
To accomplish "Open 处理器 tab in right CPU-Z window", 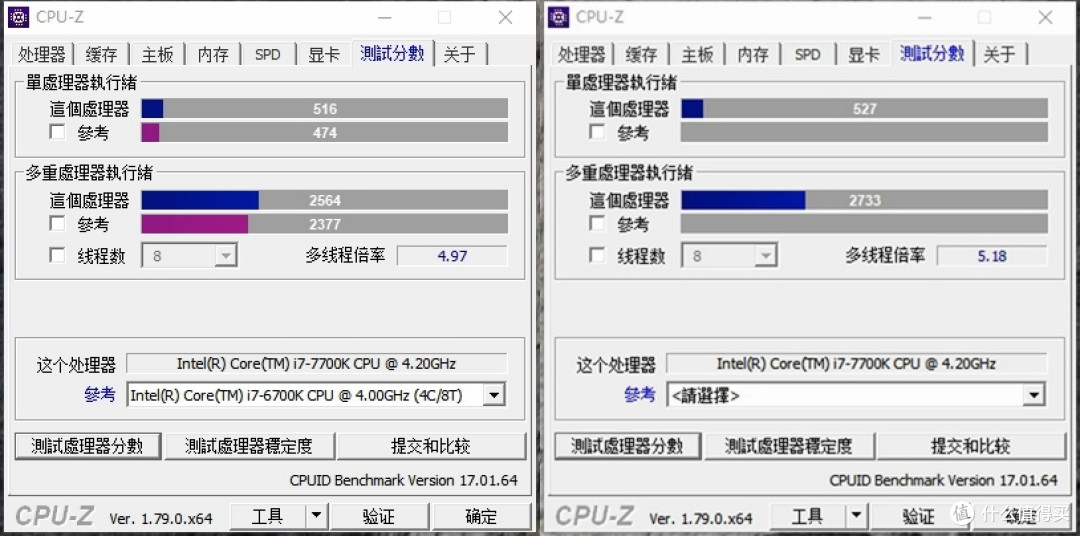I will click(x=581, y=54).
